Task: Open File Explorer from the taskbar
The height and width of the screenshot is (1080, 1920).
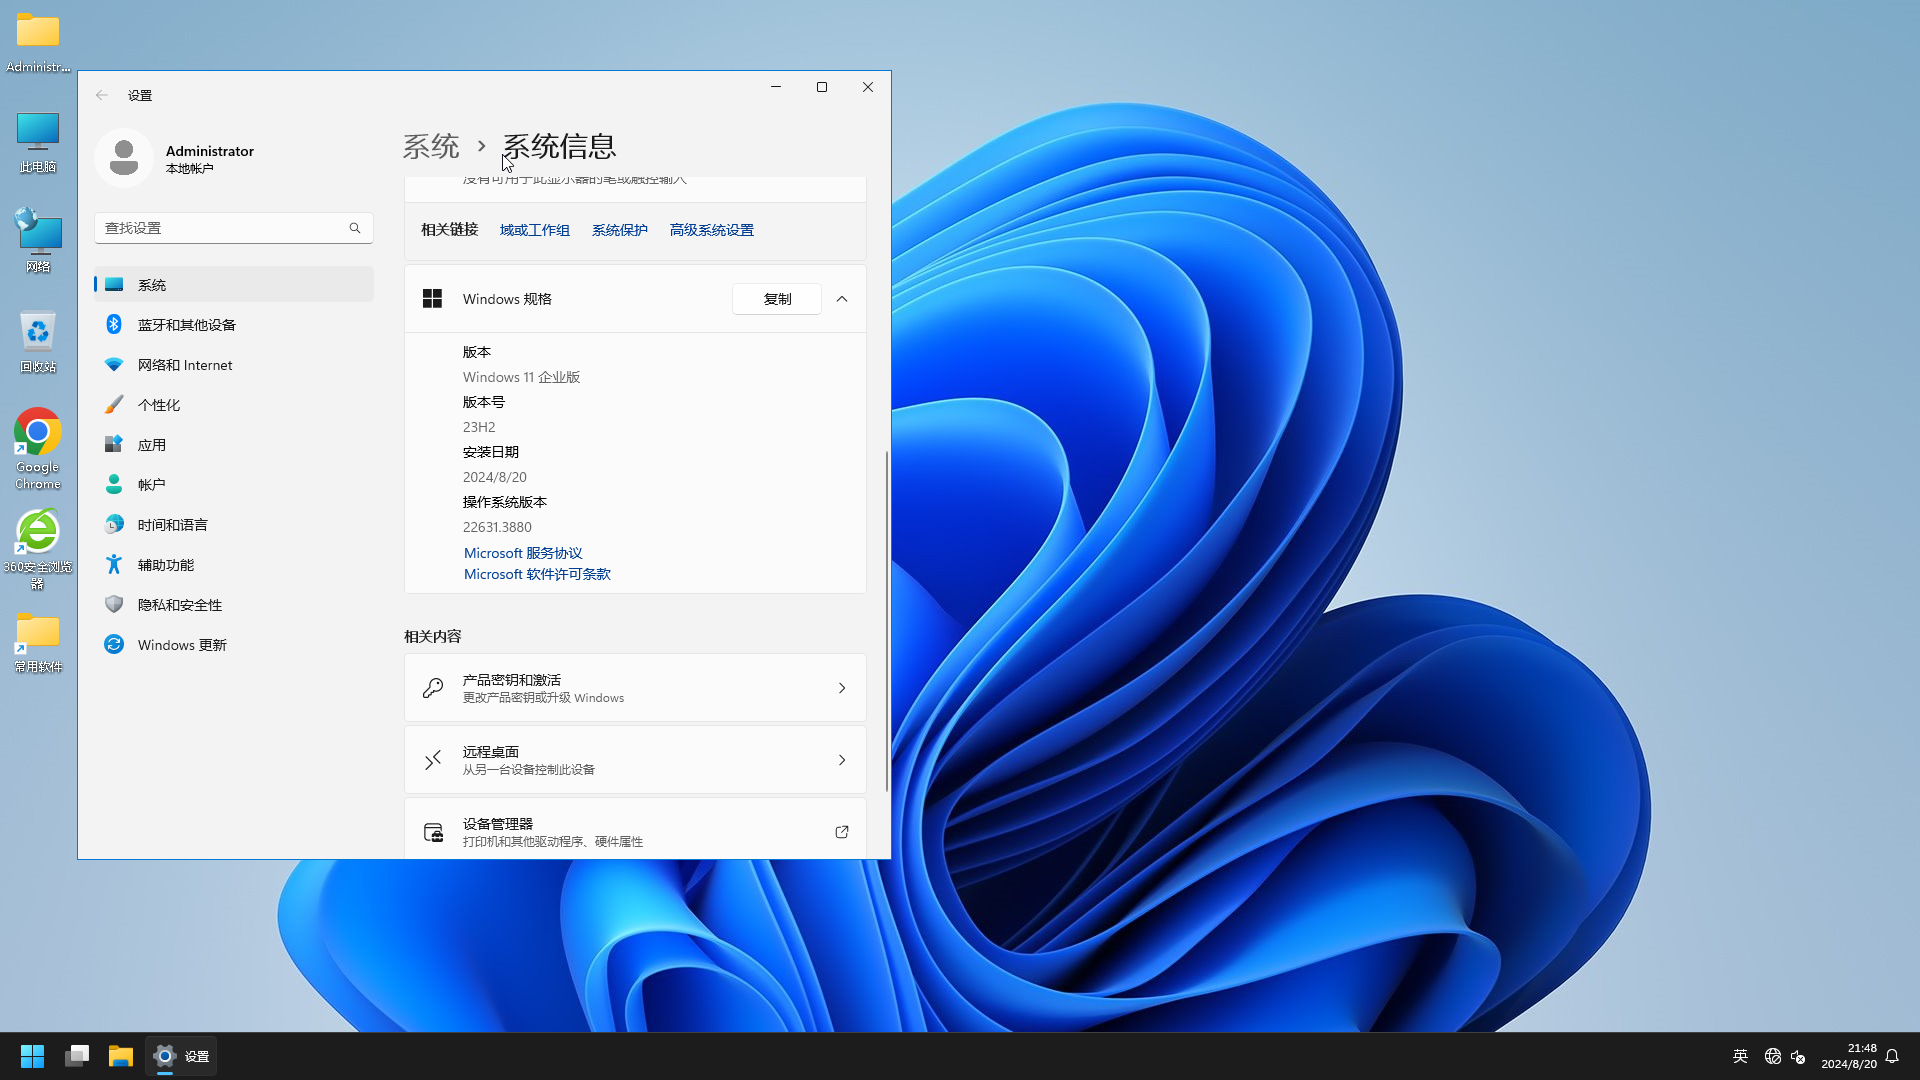Action: [x=121, y=1056]
